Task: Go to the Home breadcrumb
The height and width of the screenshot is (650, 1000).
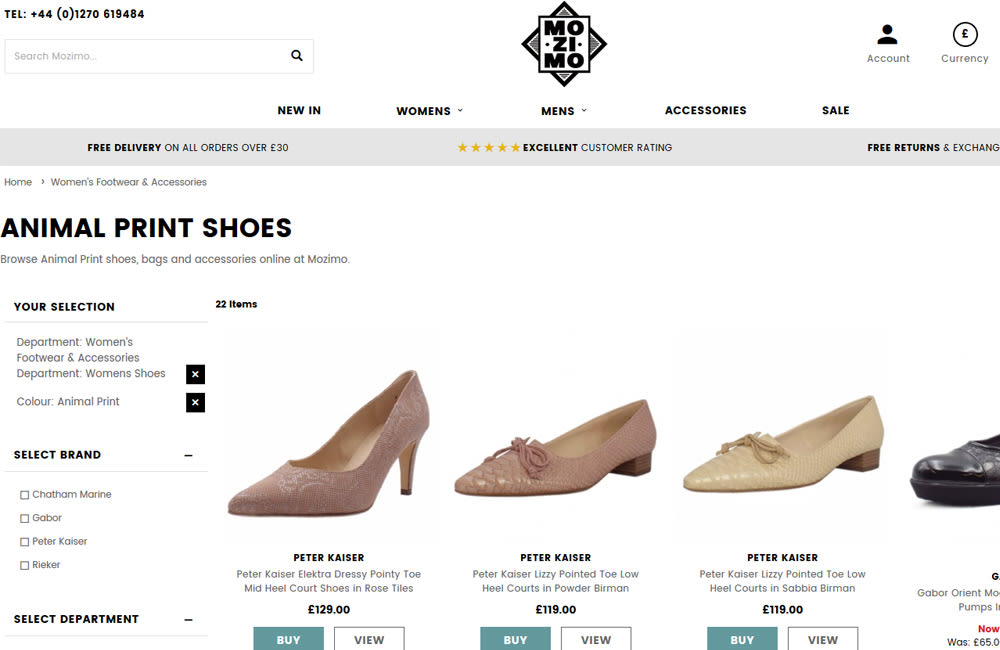Action: (x=18, y=182)
